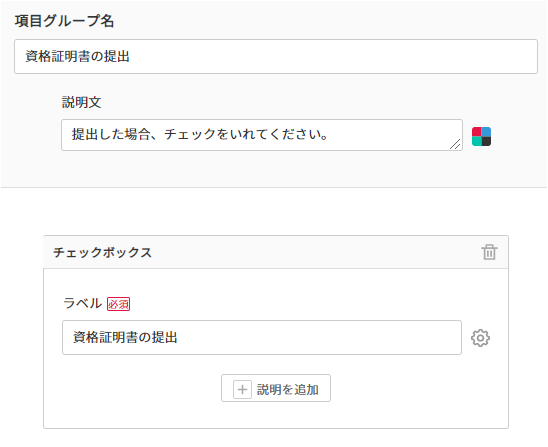Focus the 項目グループ名 input field
The width and height of the screenshot is (548, 447).
[276, 56]
